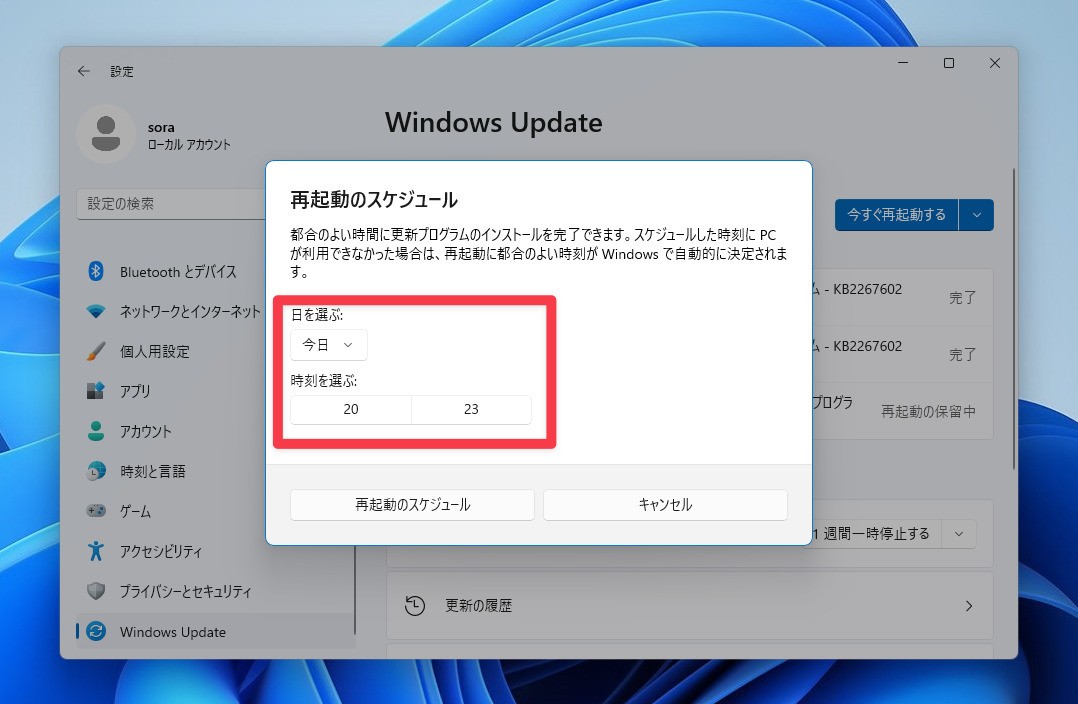
Task: Click the アプリ apps icon
Action: (96, 391)
